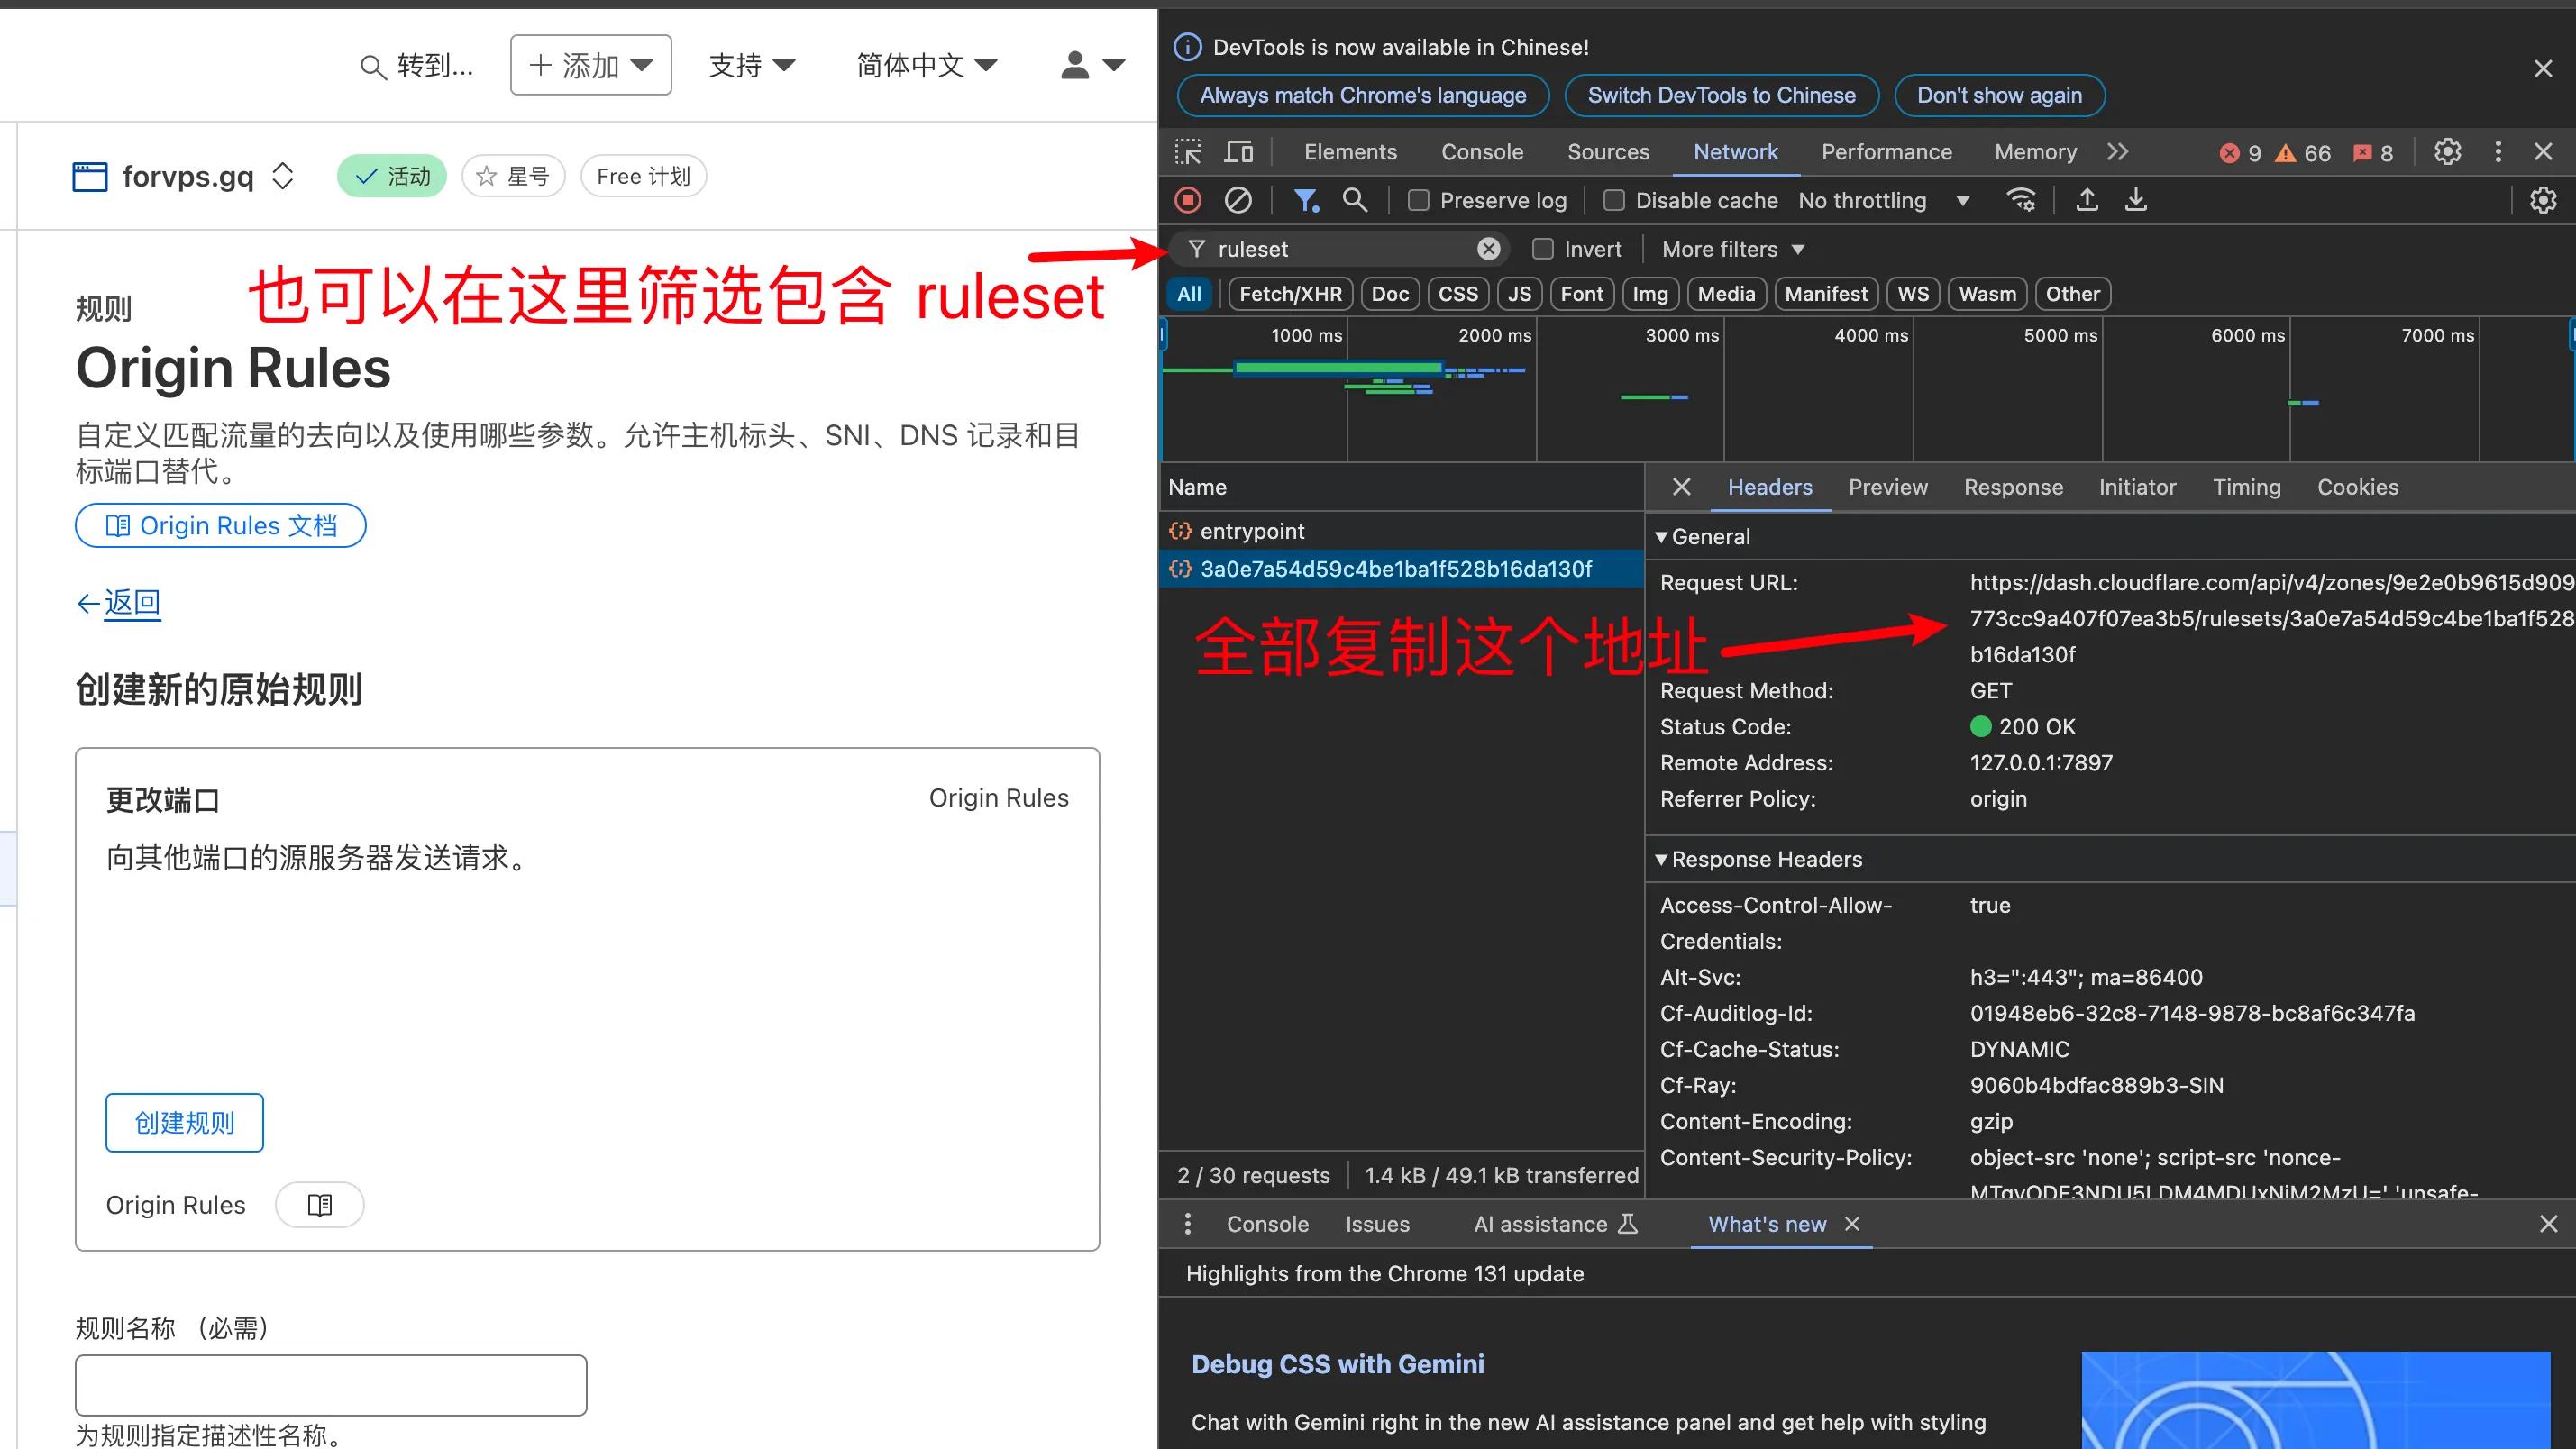Select the entrypoint request row
The height and width of the screenshot is (1449, 2576).
pyautogui.click(x=1401, y=531)
